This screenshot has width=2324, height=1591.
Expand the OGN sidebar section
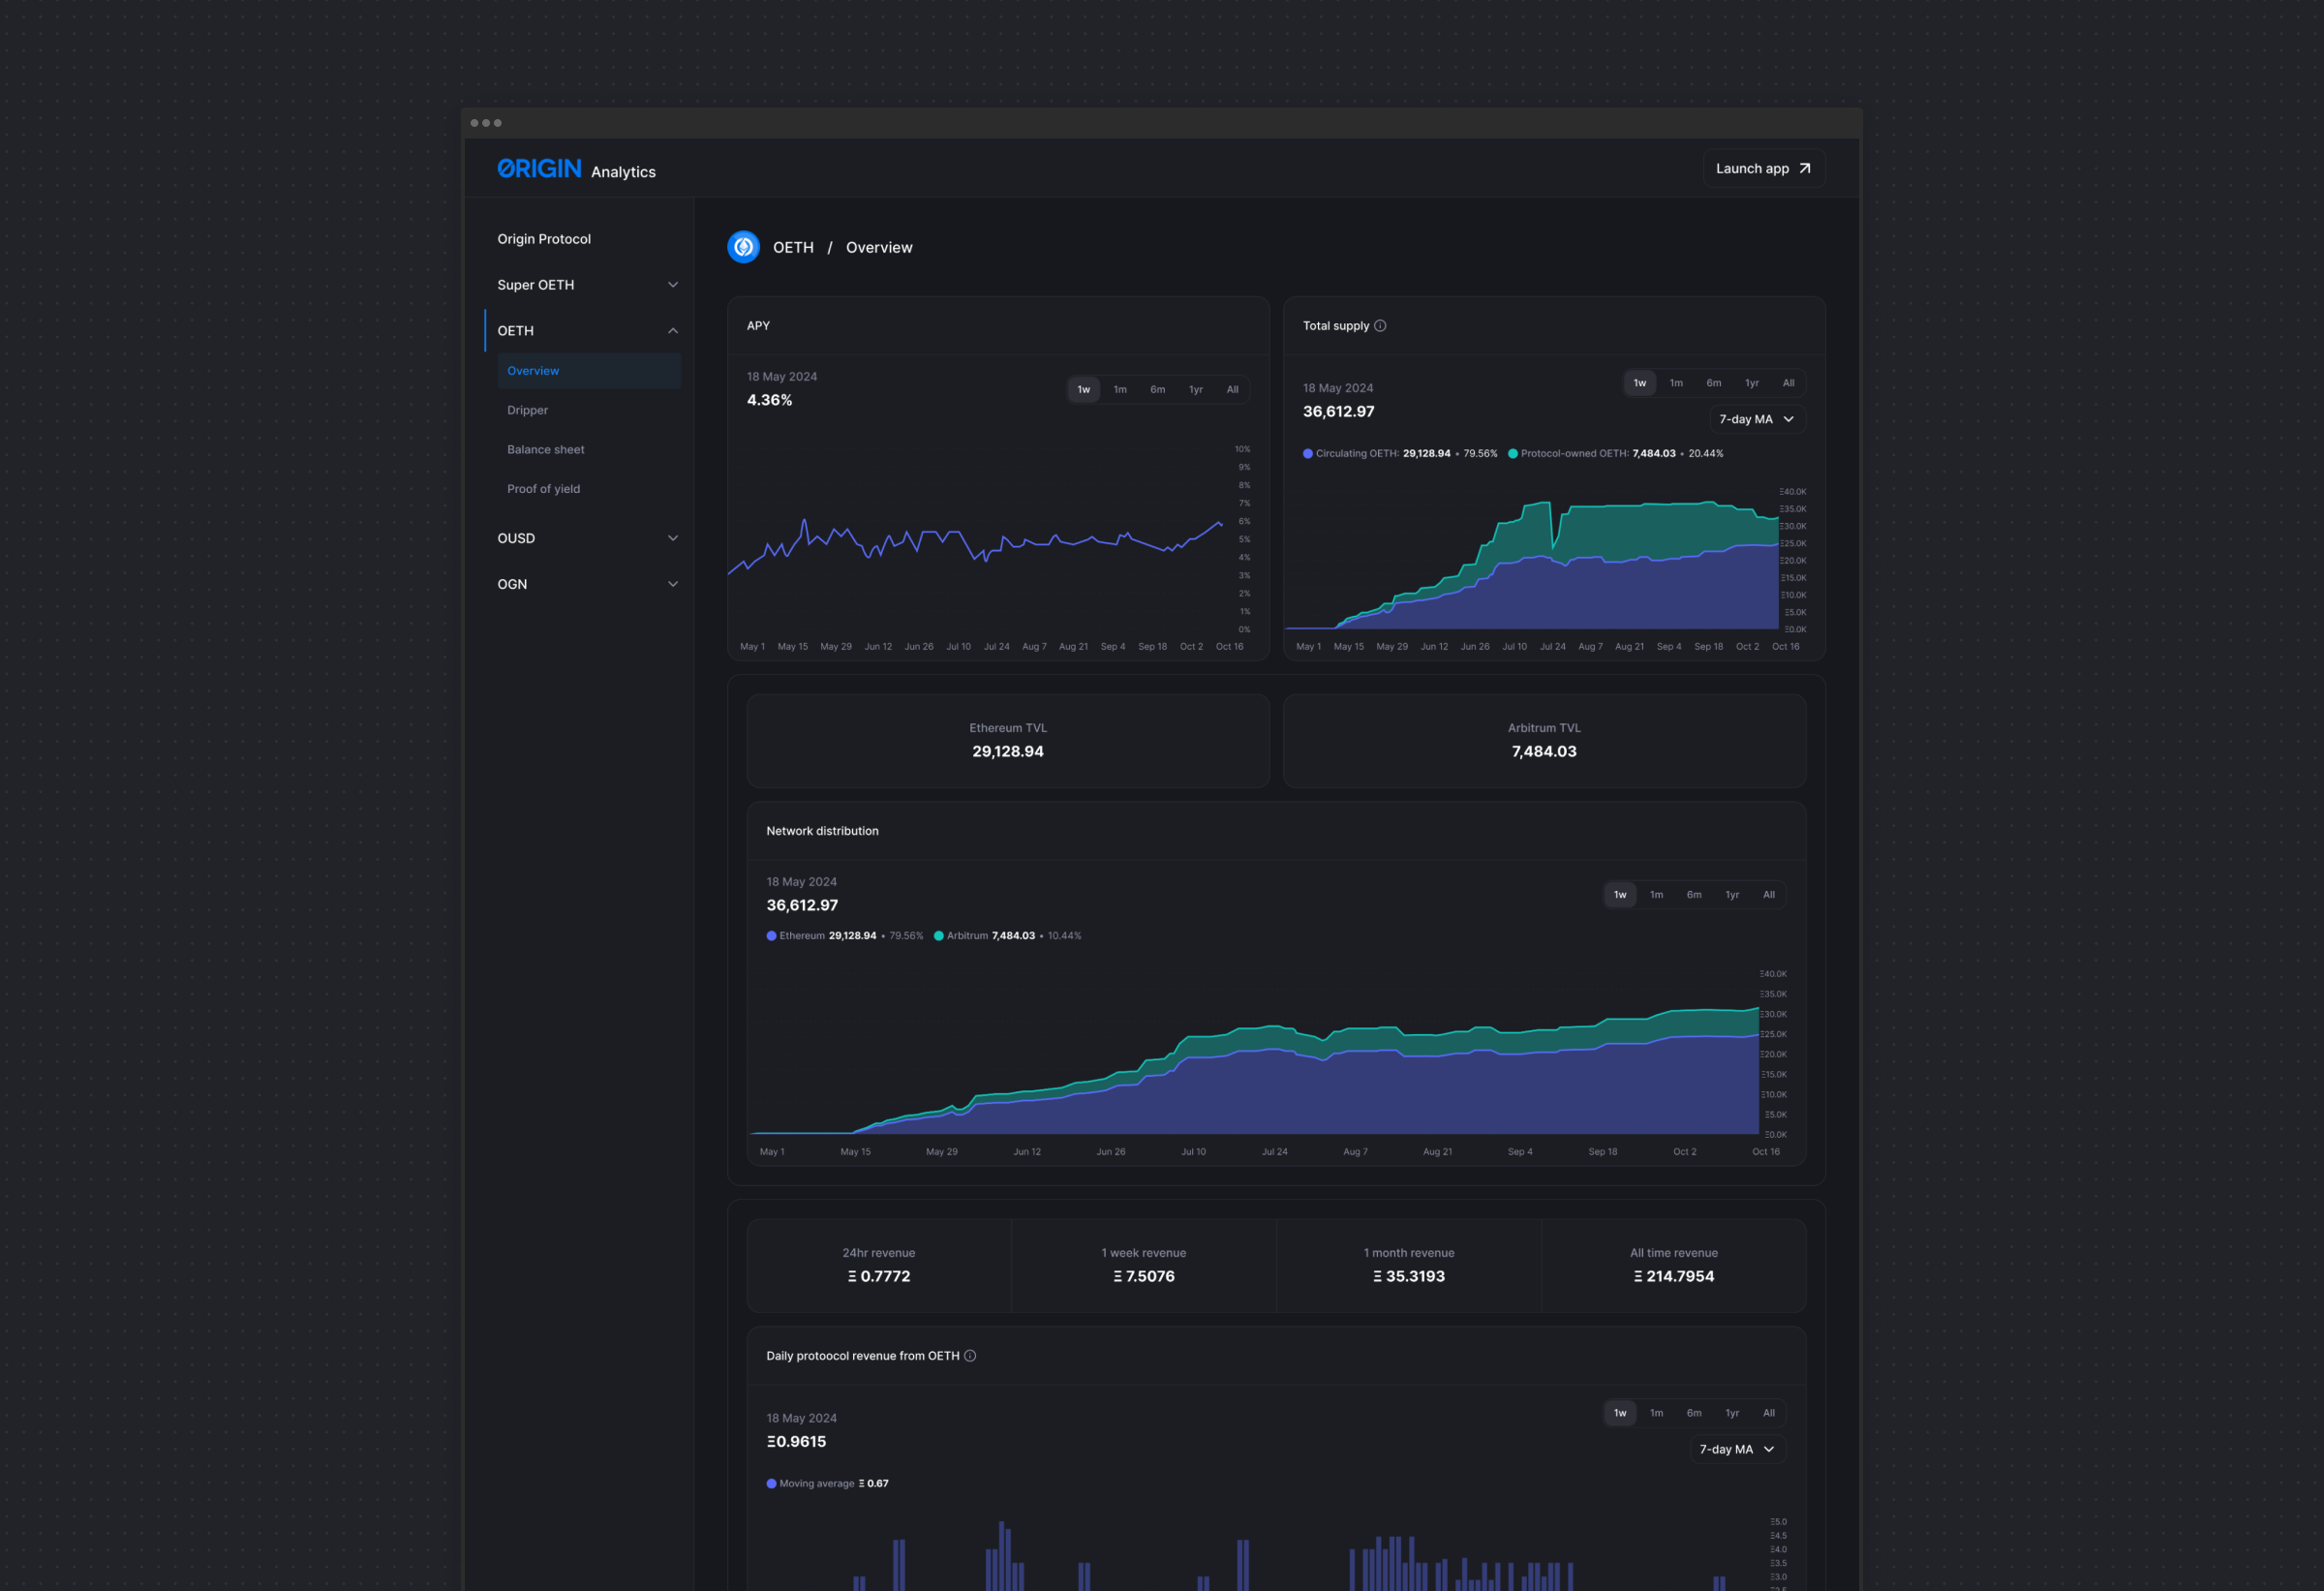point(673,584)
